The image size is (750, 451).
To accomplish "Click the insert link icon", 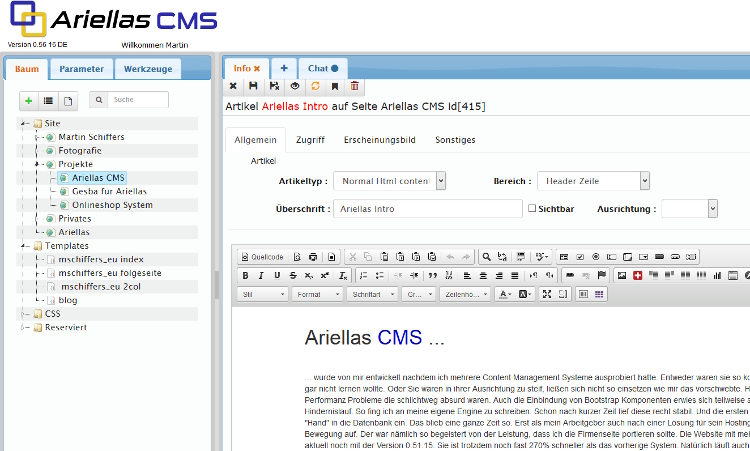I will click(x=570, y=275).
